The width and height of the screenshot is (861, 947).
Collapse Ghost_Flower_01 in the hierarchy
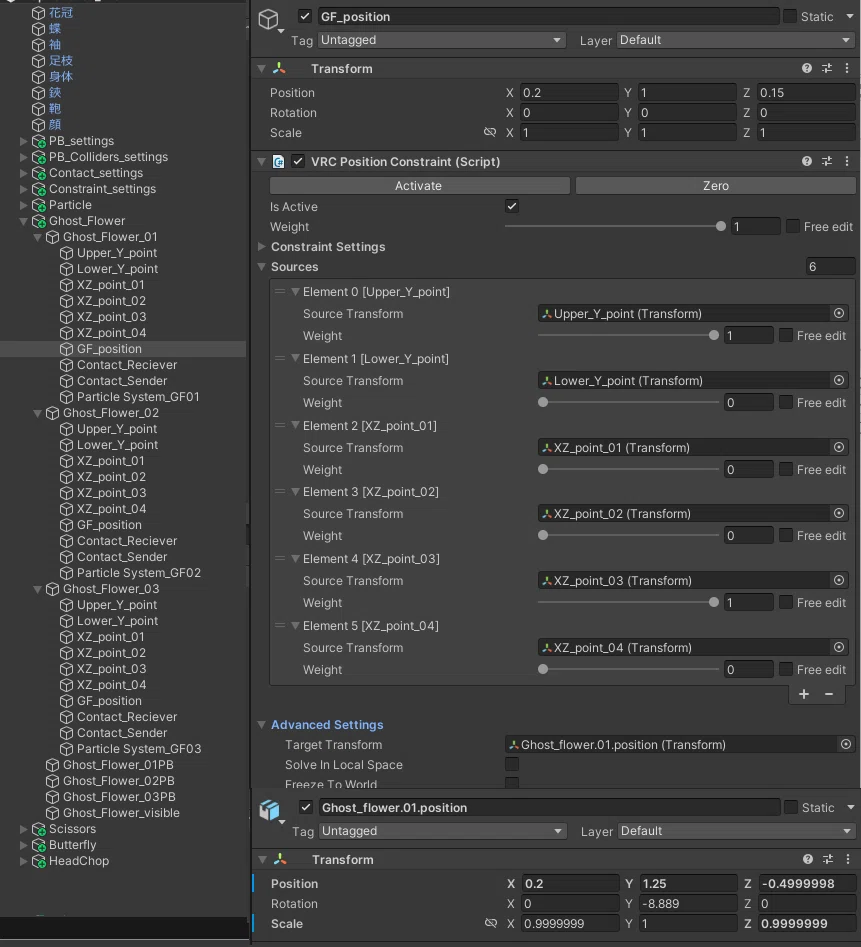(37, 237)
